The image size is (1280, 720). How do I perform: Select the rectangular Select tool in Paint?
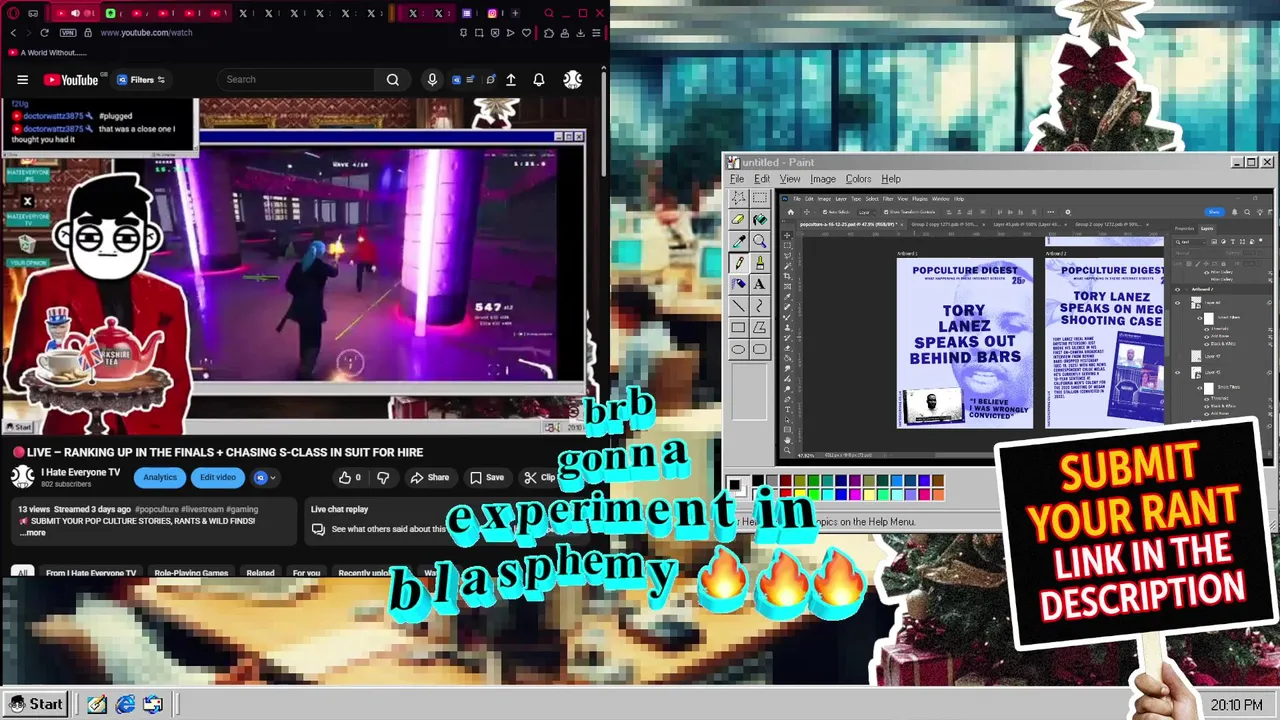[x=760, y=198]
